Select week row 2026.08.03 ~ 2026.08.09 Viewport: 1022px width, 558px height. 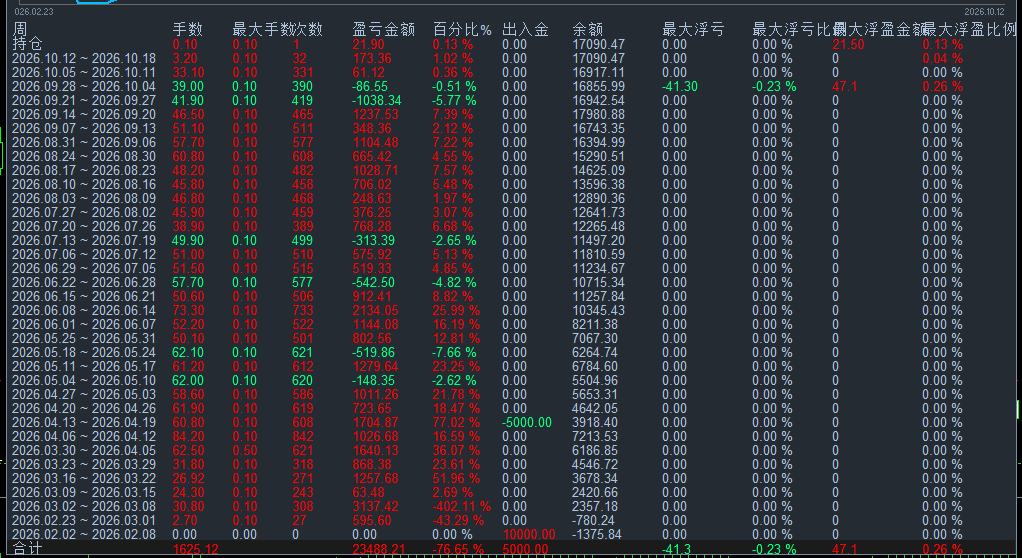84,199
